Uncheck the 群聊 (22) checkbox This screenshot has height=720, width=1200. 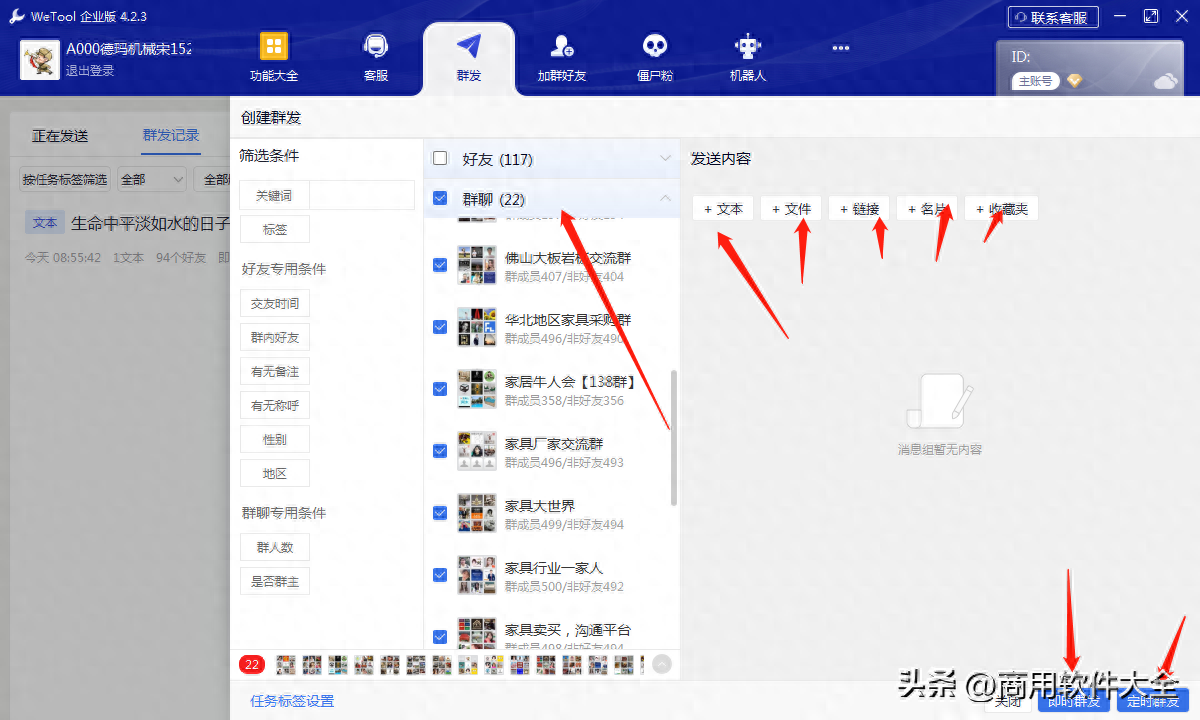439,198
